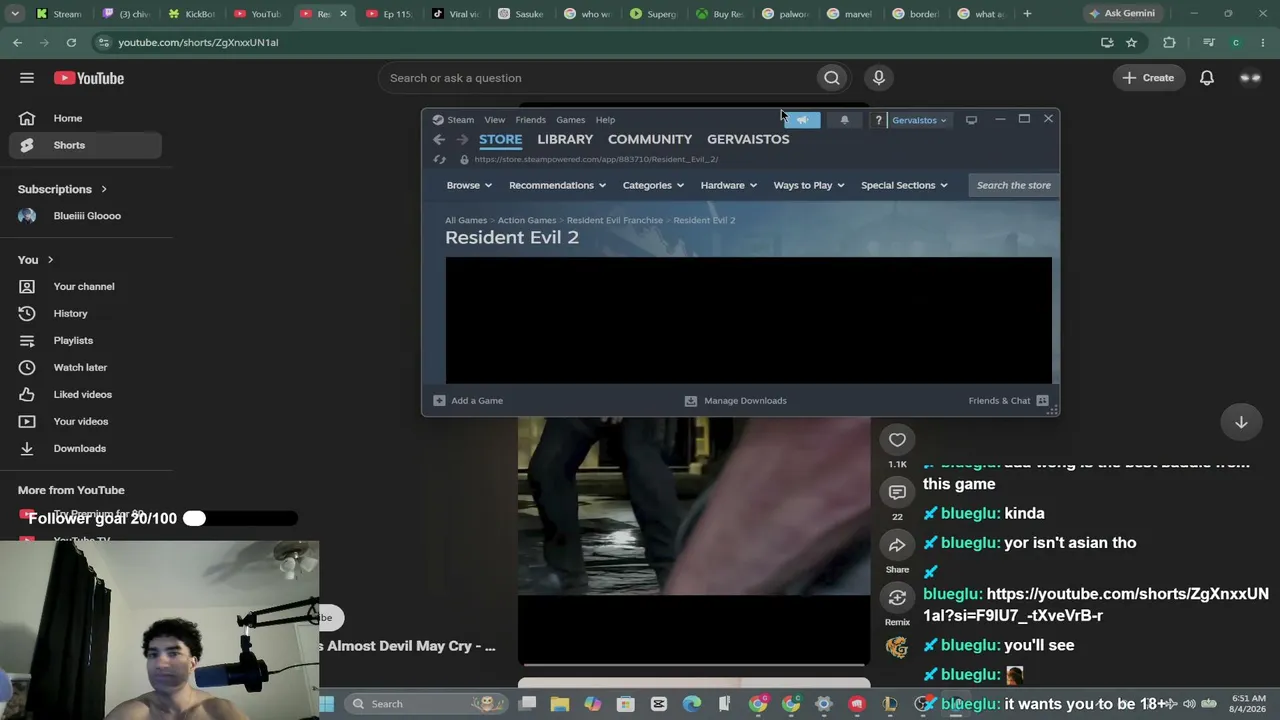Open the Games menu in Steam

point(571,120)
